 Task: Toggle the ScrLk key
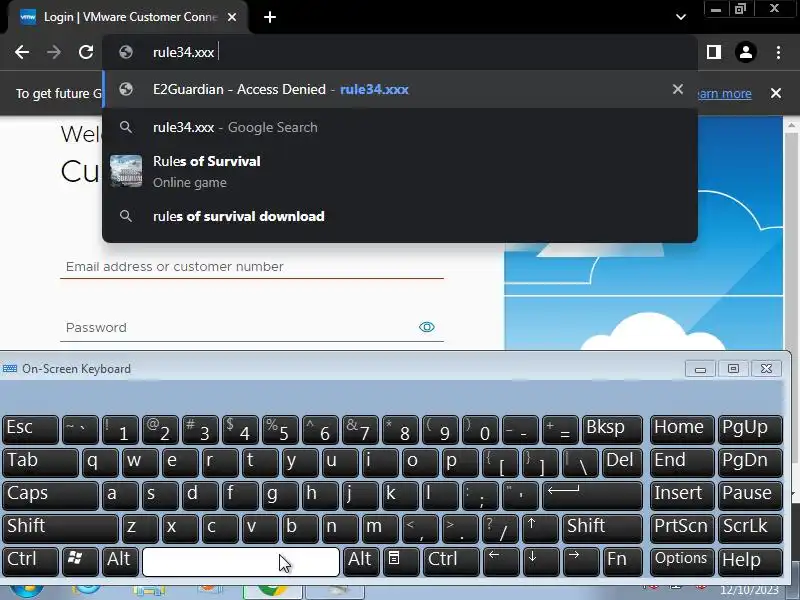pyautogui.click(x=749, y=528)
